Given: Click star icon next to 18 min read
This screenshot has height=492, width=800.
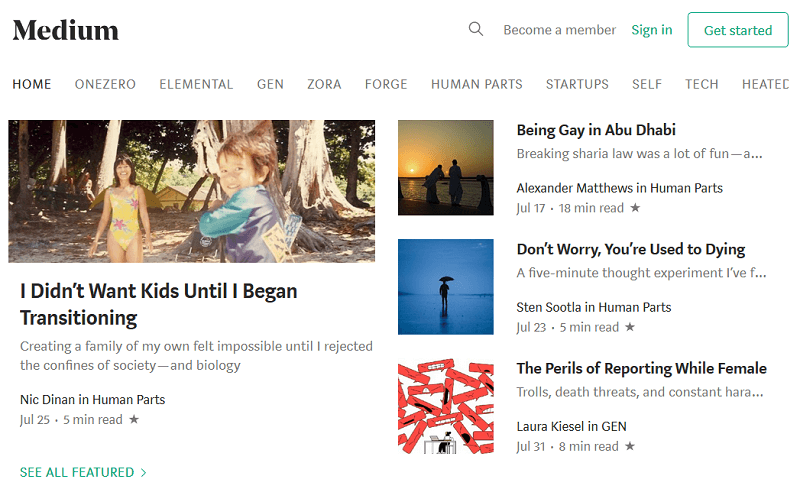Looking at the screenshot, I should coord(635,207).
